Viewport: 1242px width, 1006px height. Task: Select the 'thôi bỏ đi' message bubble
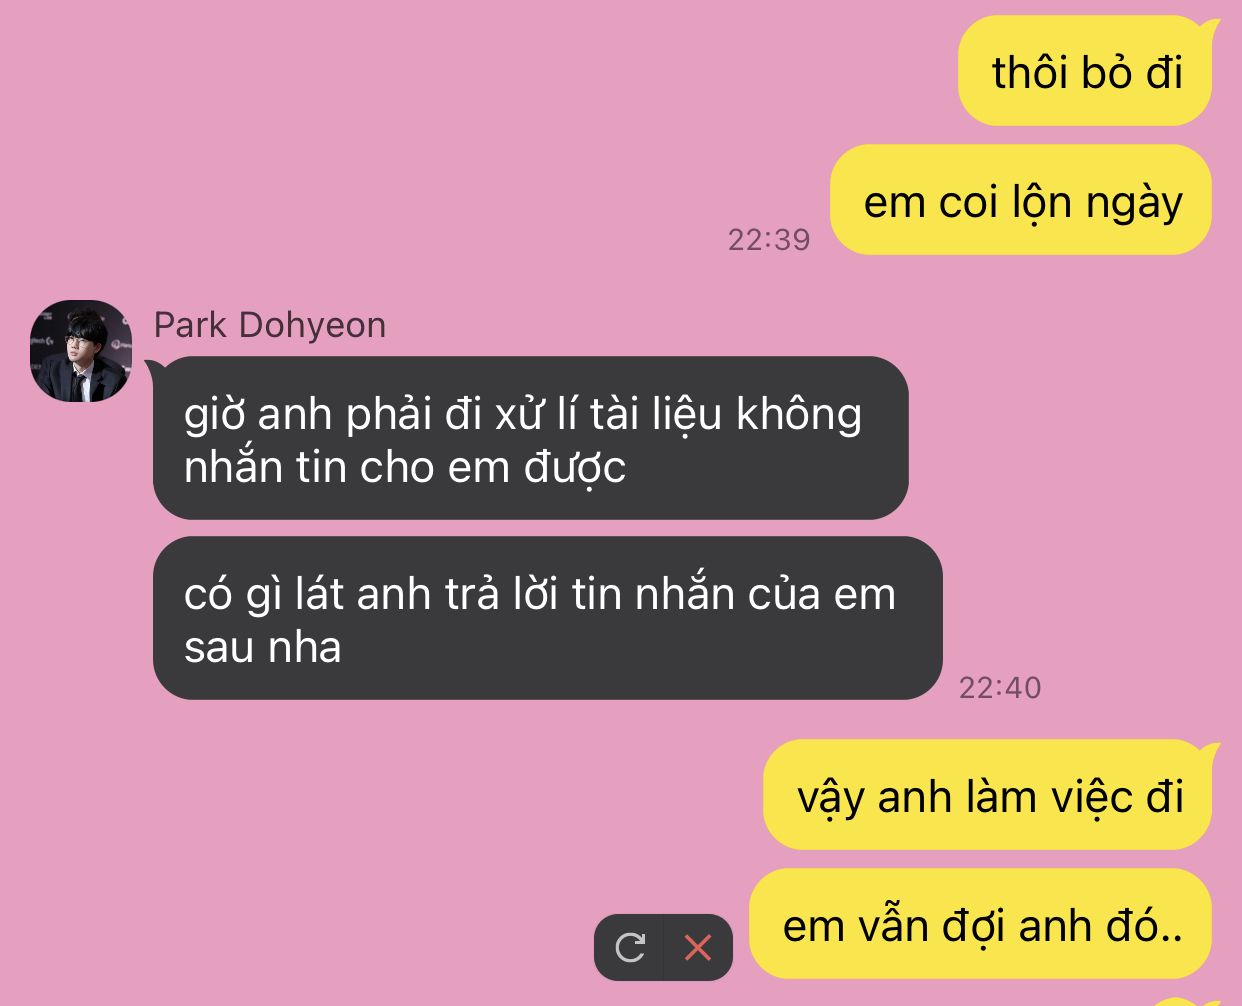1086,72
